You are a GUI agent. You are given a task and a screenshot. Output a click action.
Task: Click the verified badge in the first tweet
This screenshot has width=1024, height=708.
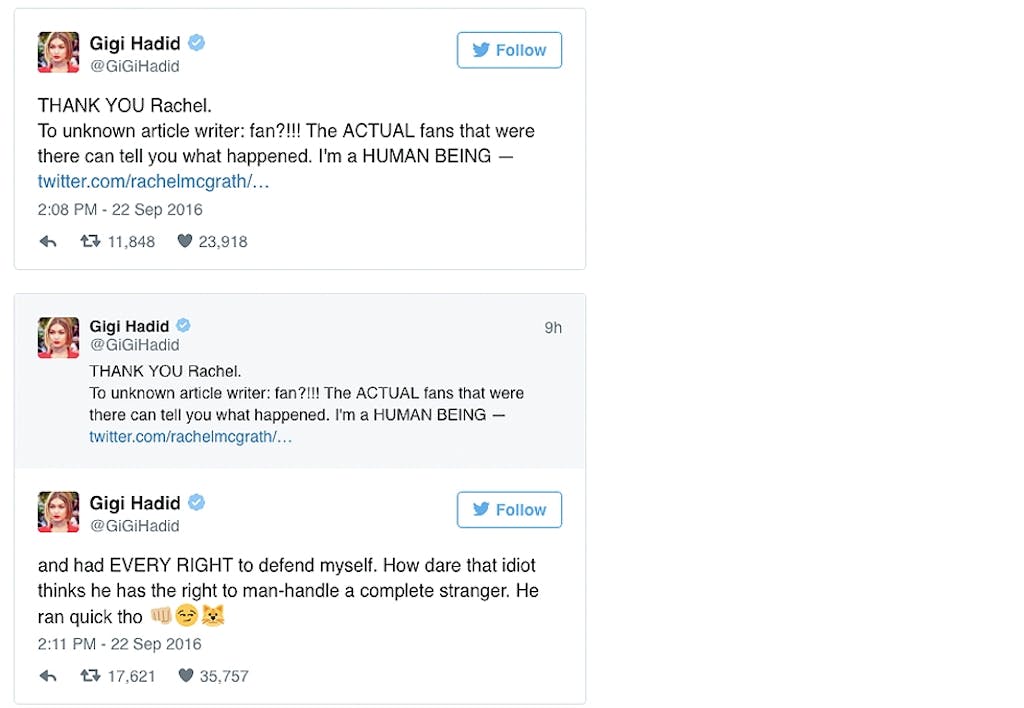[x=197, y=43]
